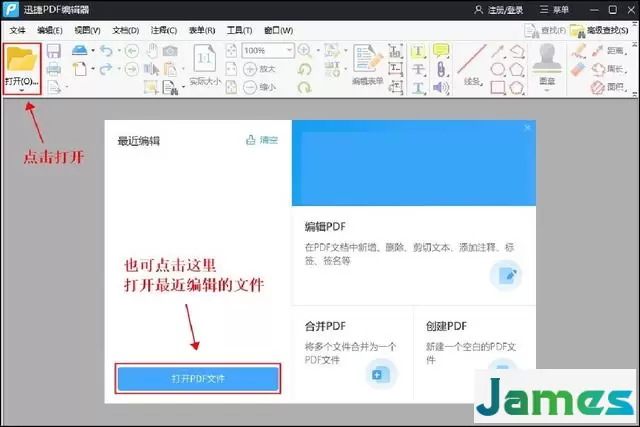640x427 pixels.
Task: Expand the Stamp (图章) dropdown arrow
Action: [x=547, y=90]
